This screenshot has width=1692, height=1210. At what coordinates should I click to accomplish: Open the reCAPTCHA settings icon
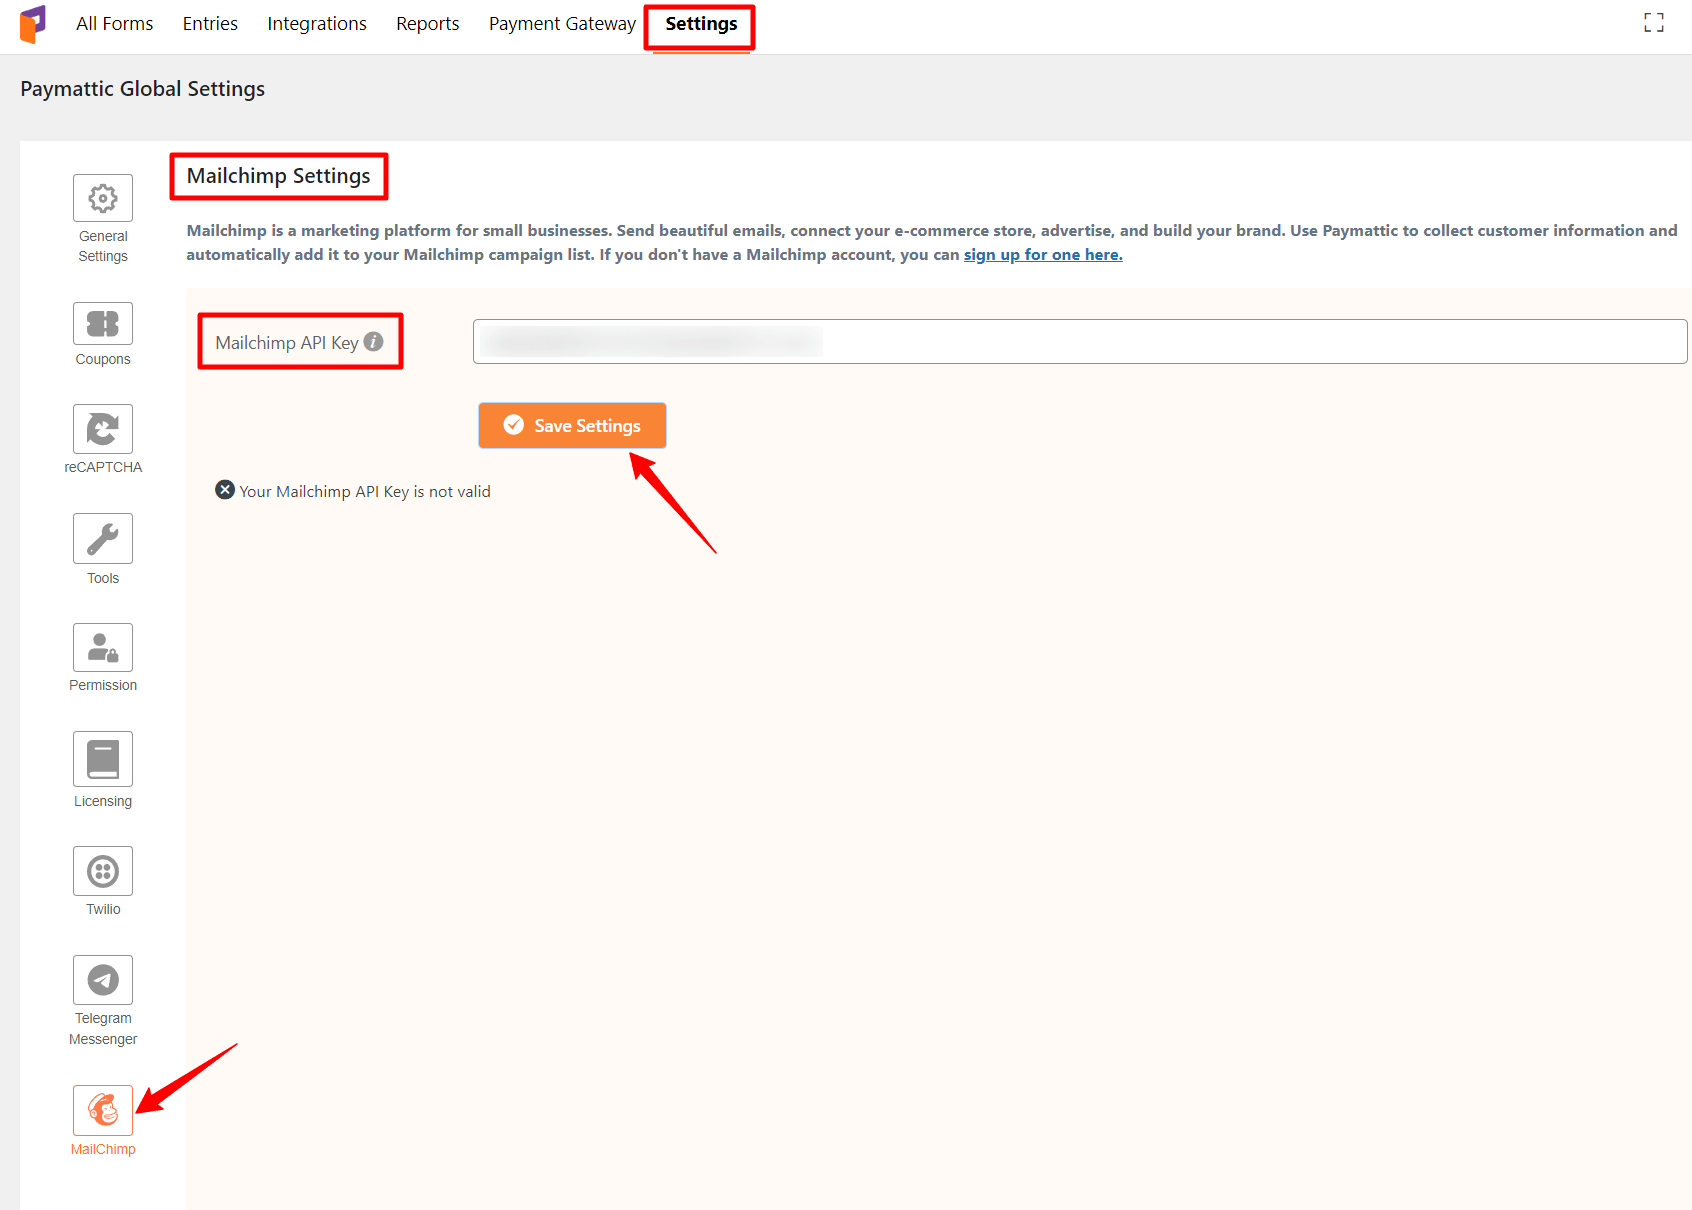pyautogui.click(x=103, y=429)
